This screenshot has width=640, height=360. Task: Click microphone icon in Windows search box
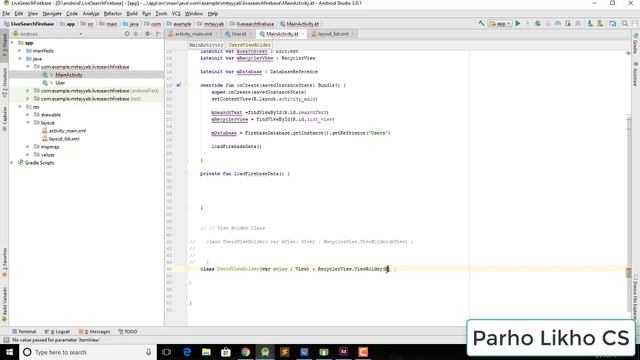point(149,352)
